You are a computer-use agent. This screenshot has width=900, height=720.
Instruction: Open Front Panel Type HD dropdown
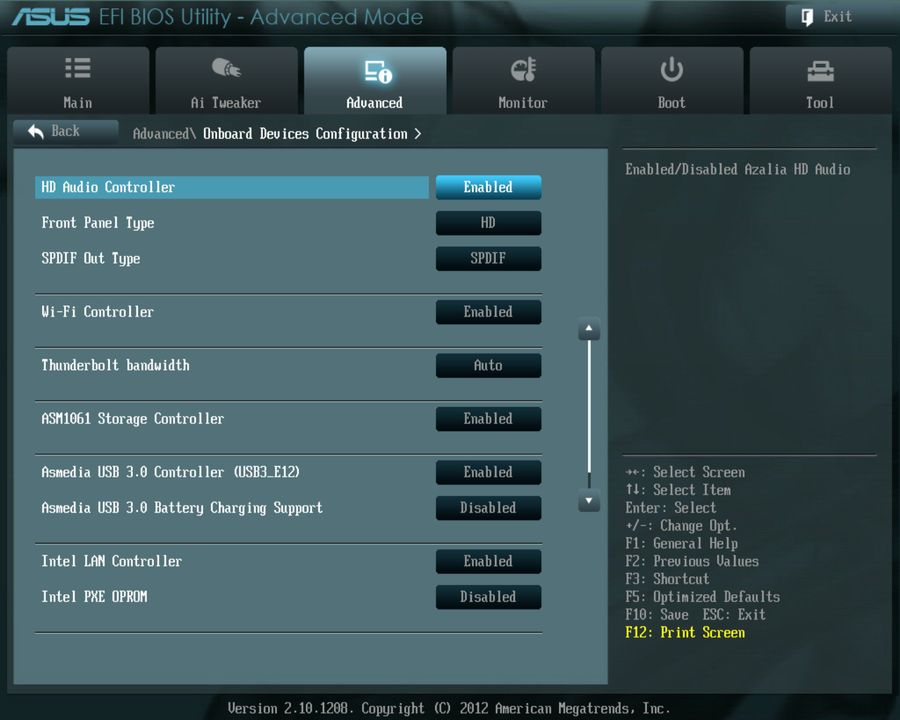coord(488,223)
